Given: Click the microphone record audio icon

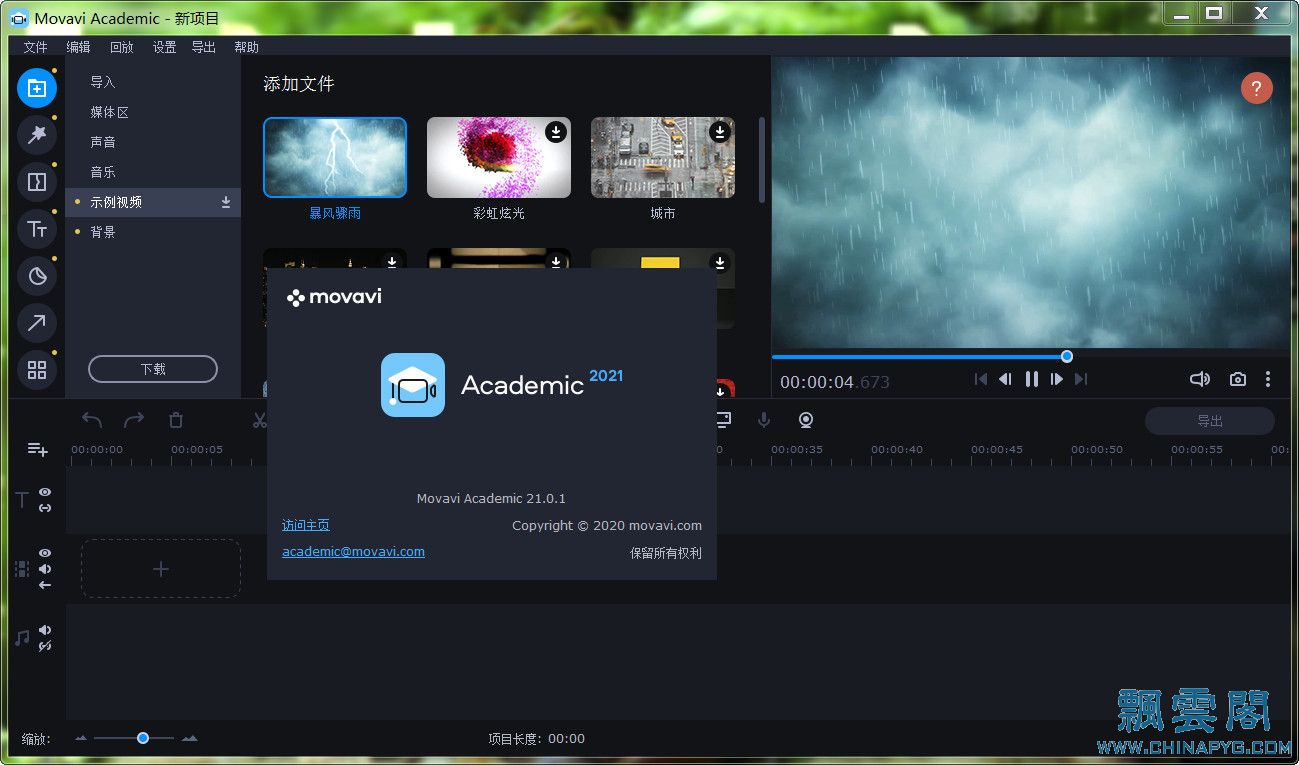Looking at the screenshot, I should pyautogui.click(x=764, y=420).
